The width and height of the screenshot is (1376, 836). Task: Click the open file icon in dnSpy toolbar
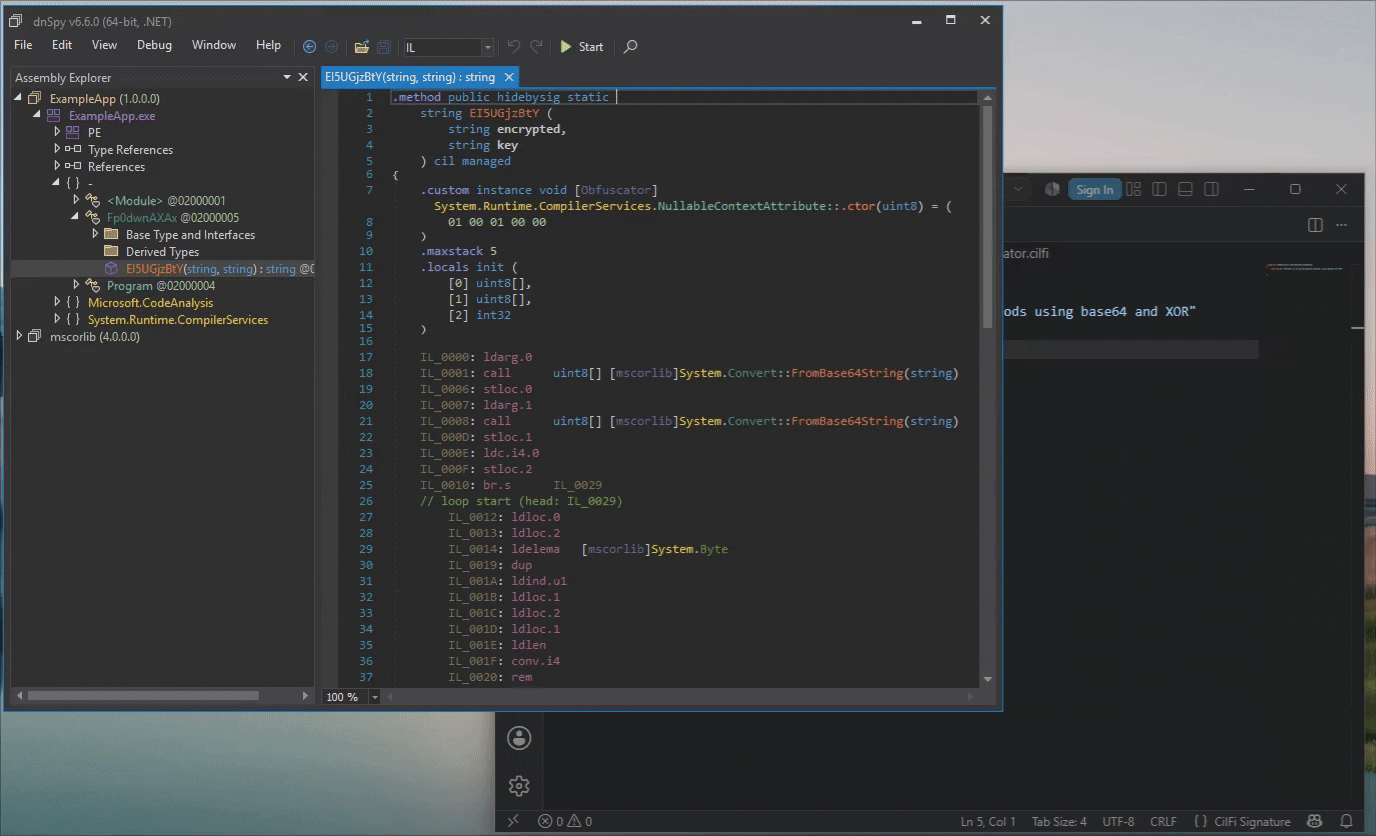coord(362,46)
